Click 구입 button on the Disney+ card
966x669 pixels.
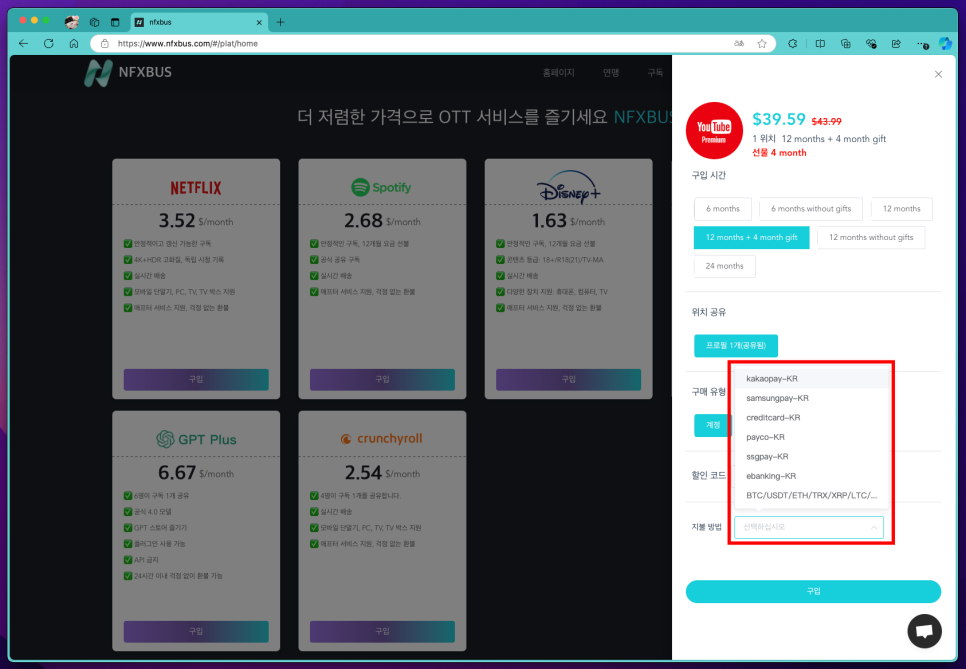568,379
